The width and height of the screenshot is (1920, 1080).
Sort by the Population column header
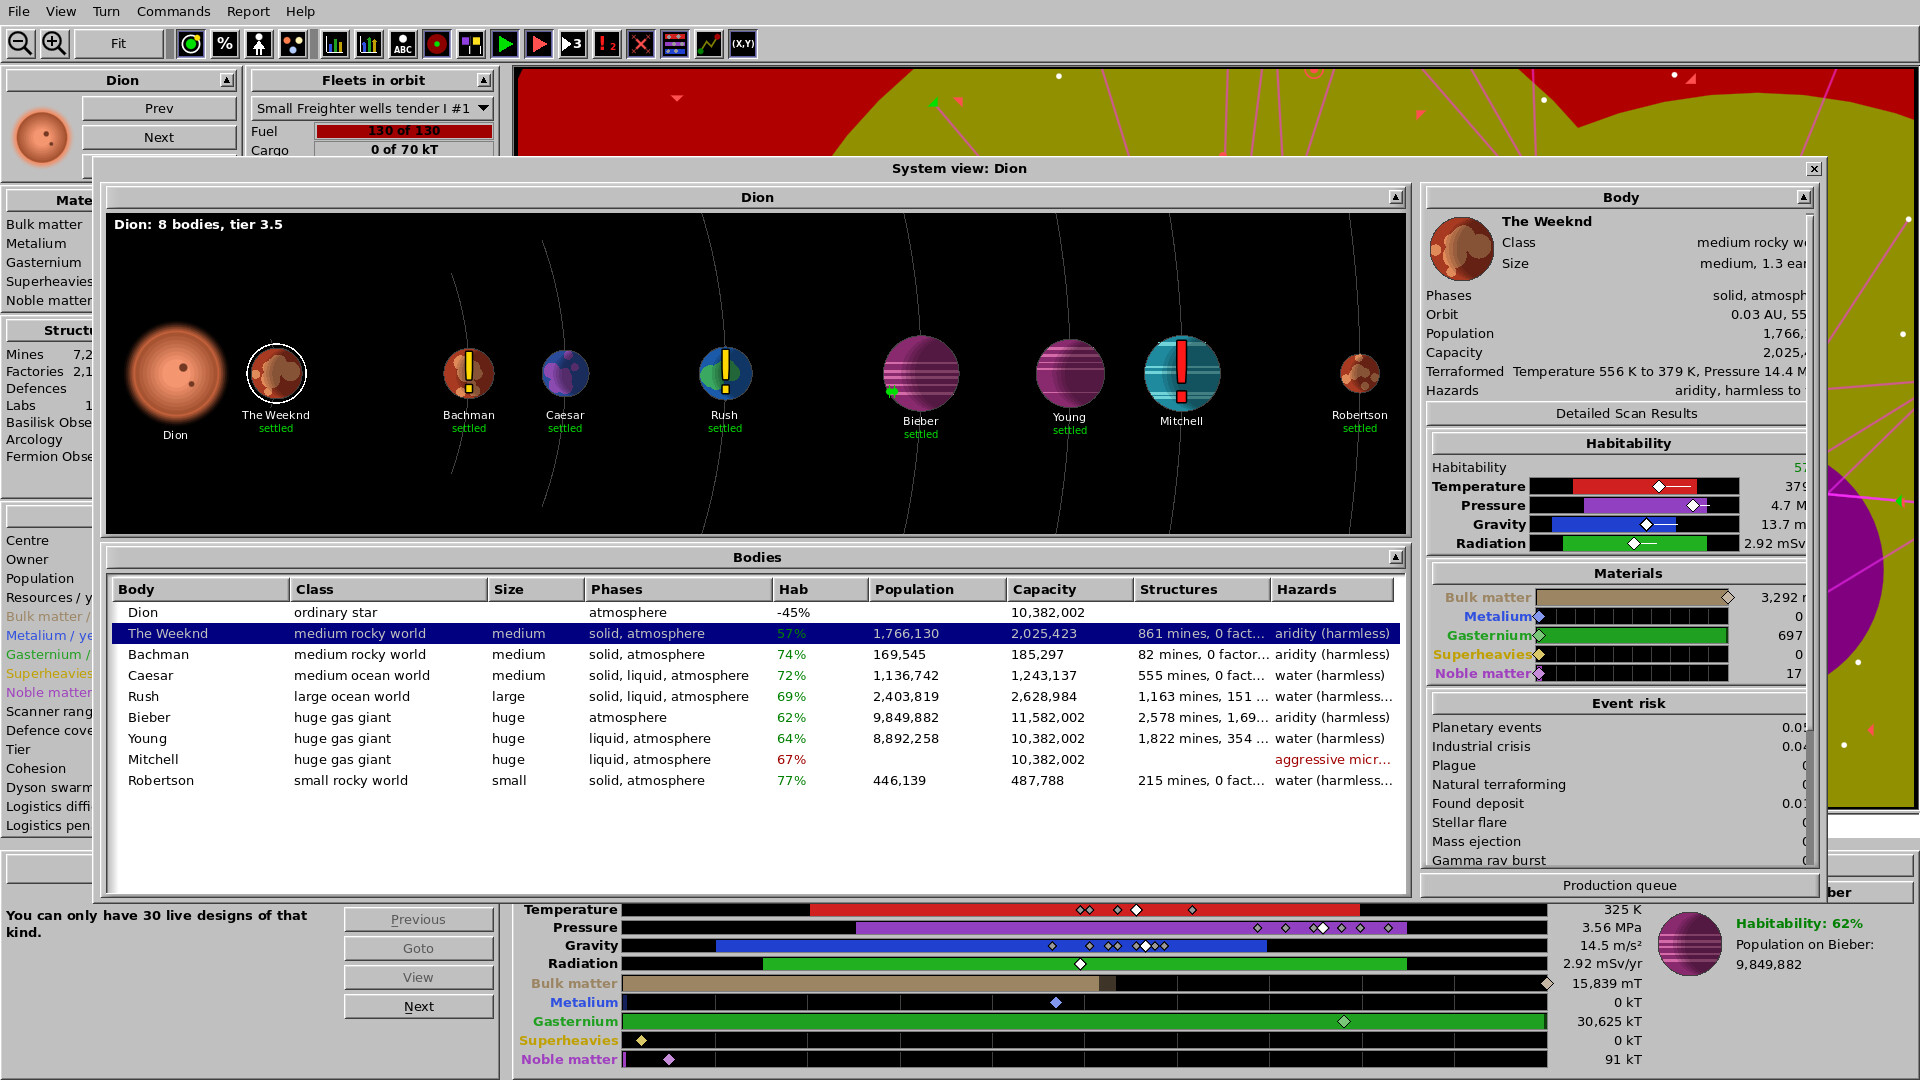click(x=937, y=590)
